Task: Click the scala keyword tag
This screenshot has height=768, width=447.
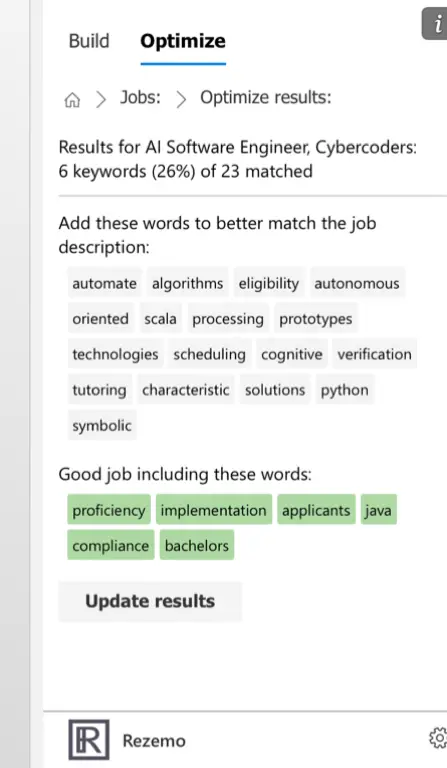Action: pyautogui.click(x=160, y=319)
